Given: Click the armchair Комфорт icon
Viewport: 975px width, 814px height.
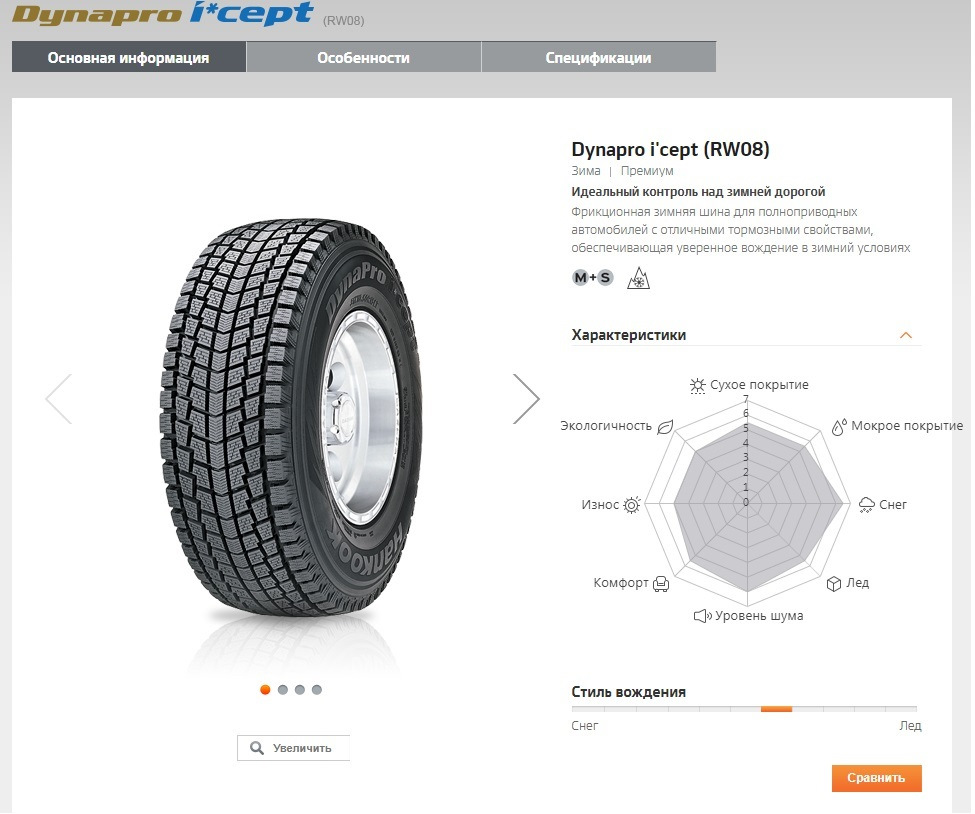Looking at the screenshot, I should click(661, 583).
